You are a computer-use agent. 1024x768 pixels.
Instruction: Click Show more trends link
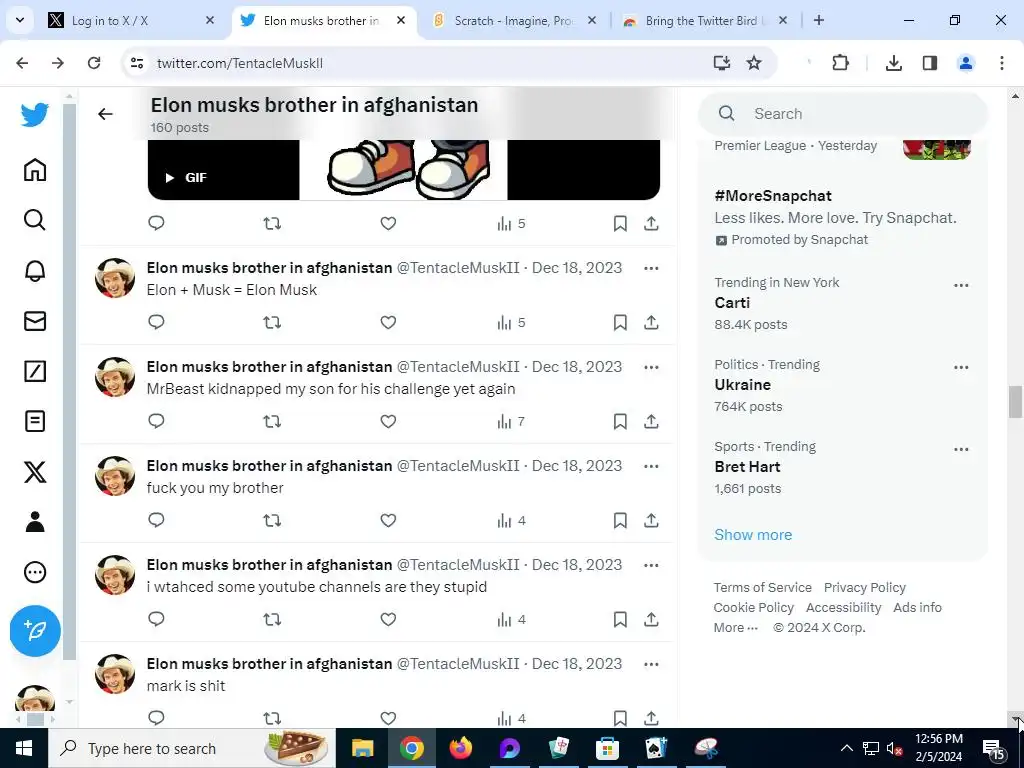coord(752,535)
